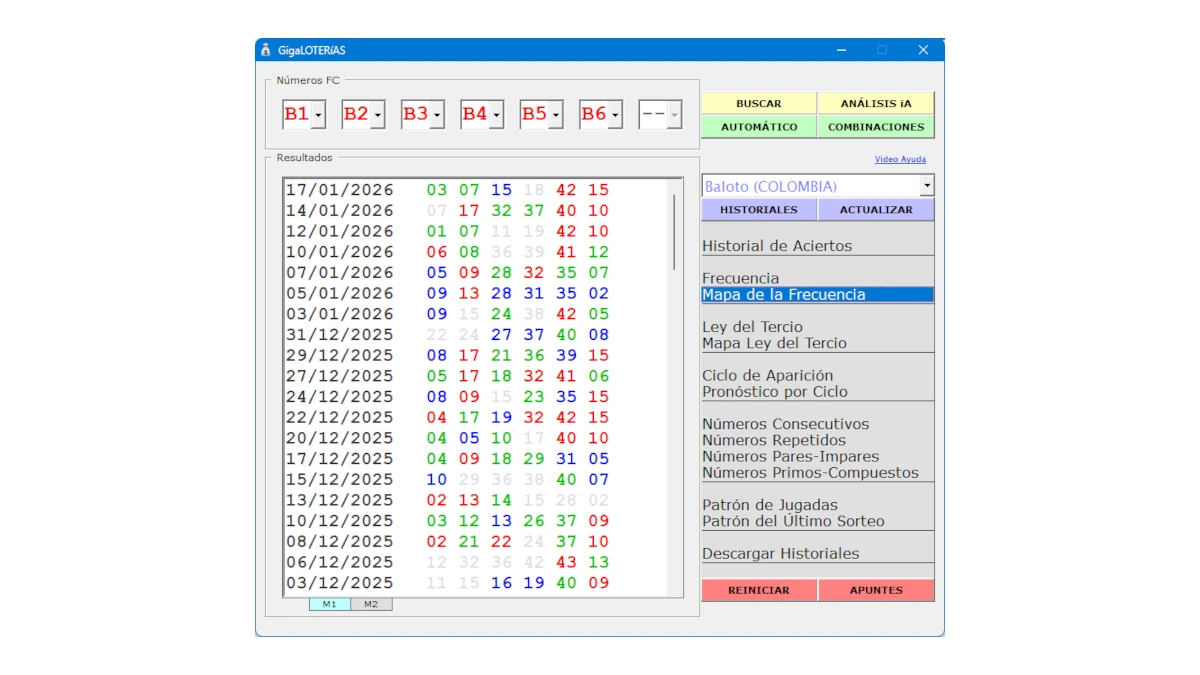Screen dimensions: 1200x675
Task: Click the BUSCAR button
Action: tap(758, 103)
